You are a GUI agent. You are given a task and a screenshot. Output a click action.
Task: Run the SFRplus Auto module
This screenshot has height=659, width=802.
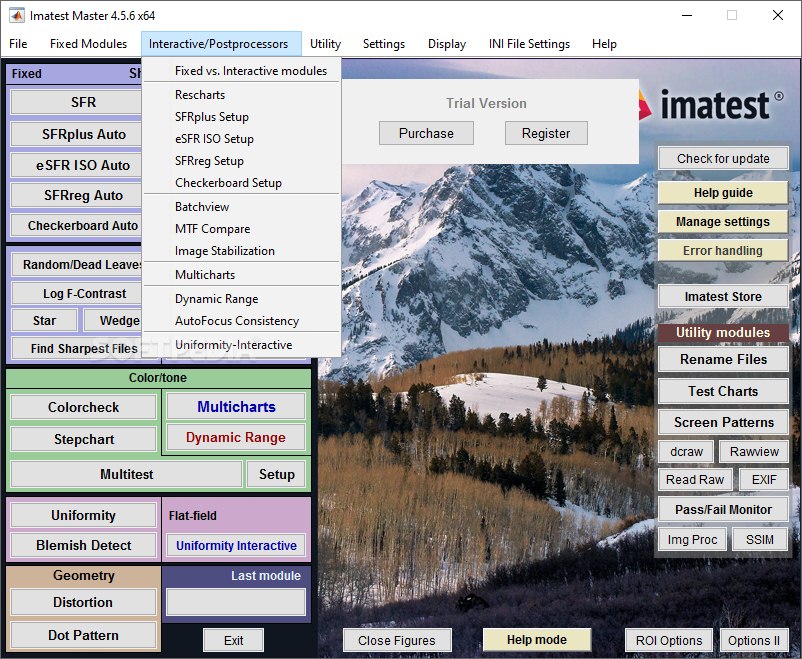[76, 134]
